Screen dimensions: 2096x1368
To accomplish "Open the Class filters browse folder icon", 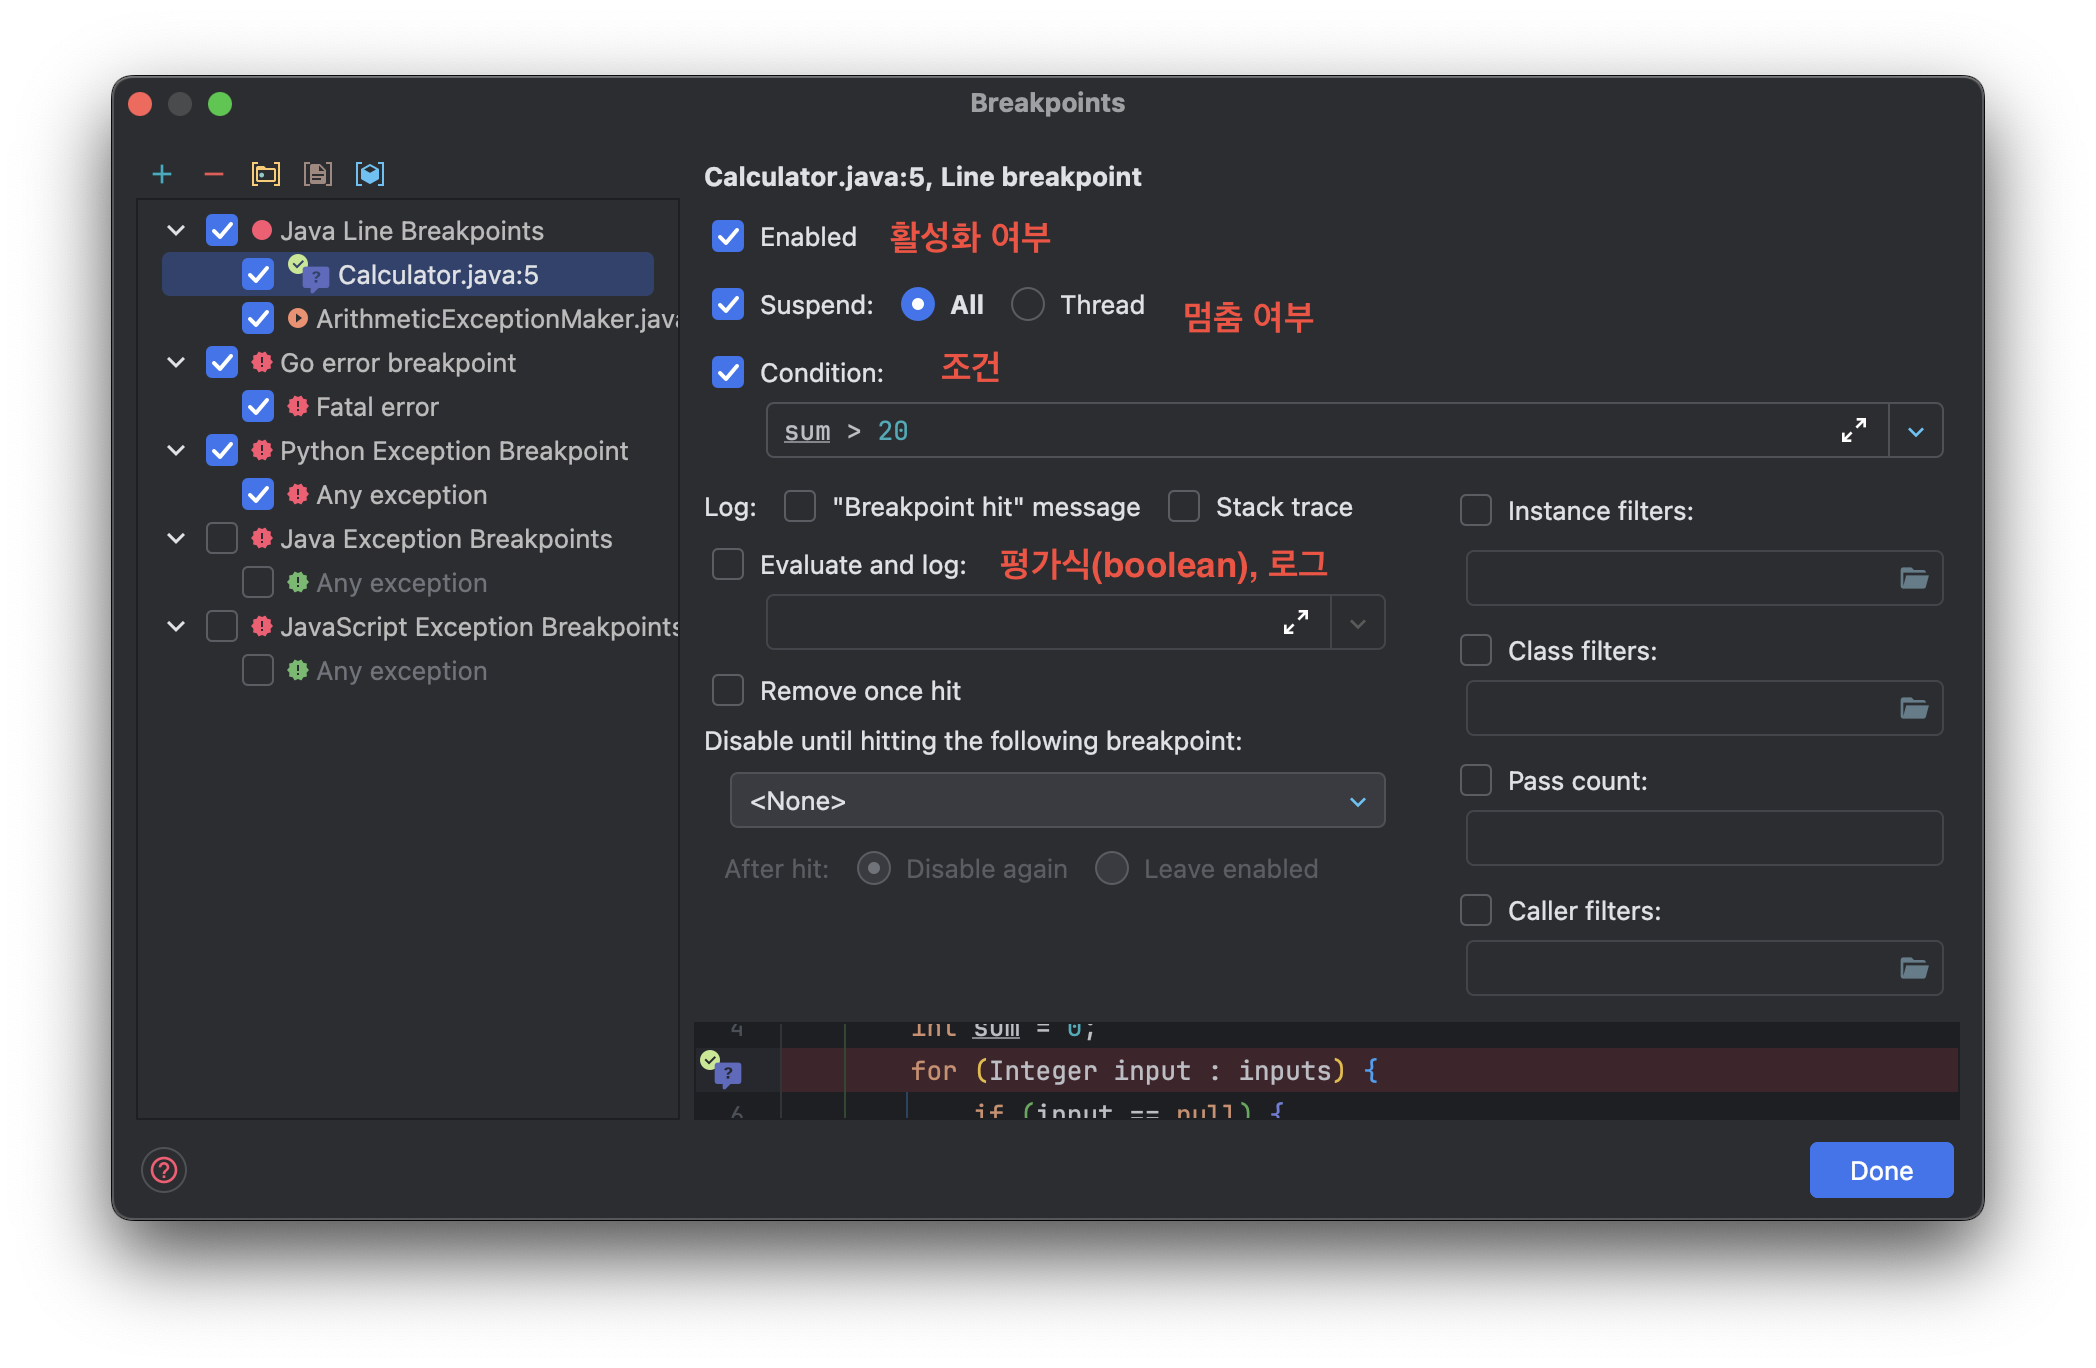I will [x=1913, y=708].
